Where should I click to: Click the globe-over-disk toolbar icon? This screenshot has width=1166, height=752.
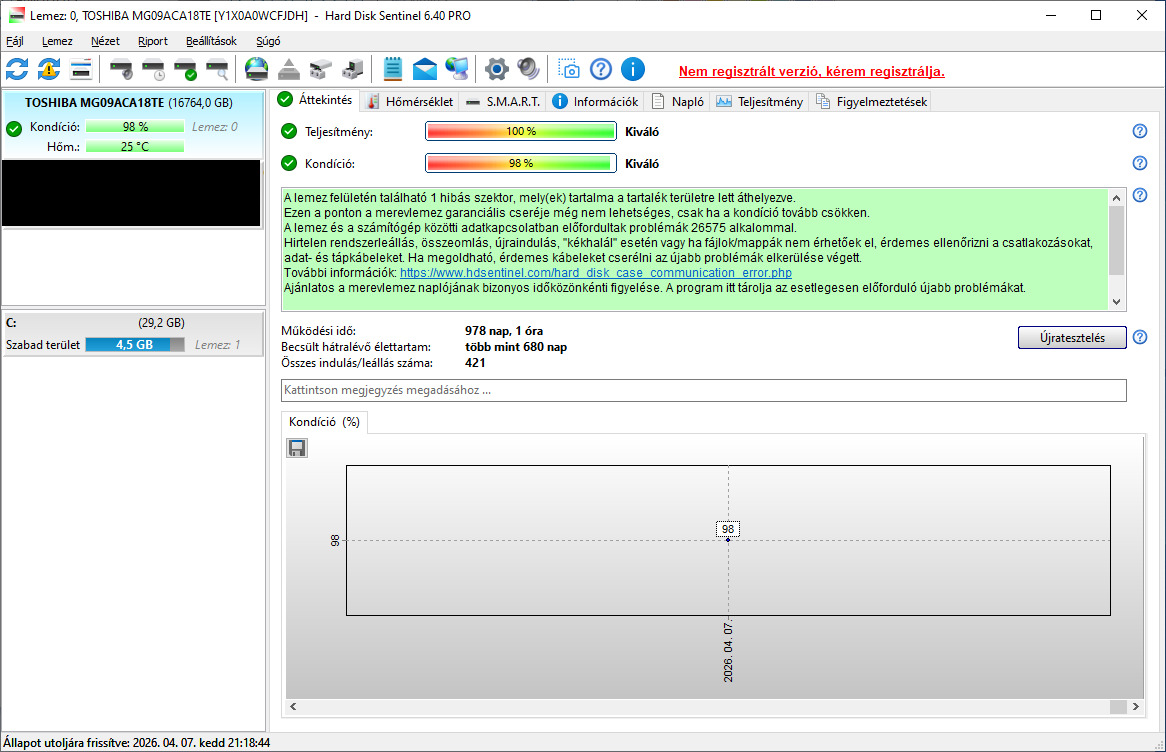257,70
